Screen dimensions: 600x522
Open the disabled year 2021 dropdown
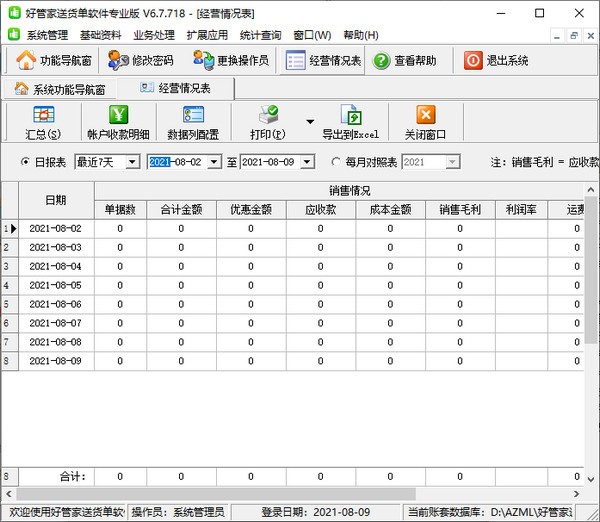click(452, 162)
